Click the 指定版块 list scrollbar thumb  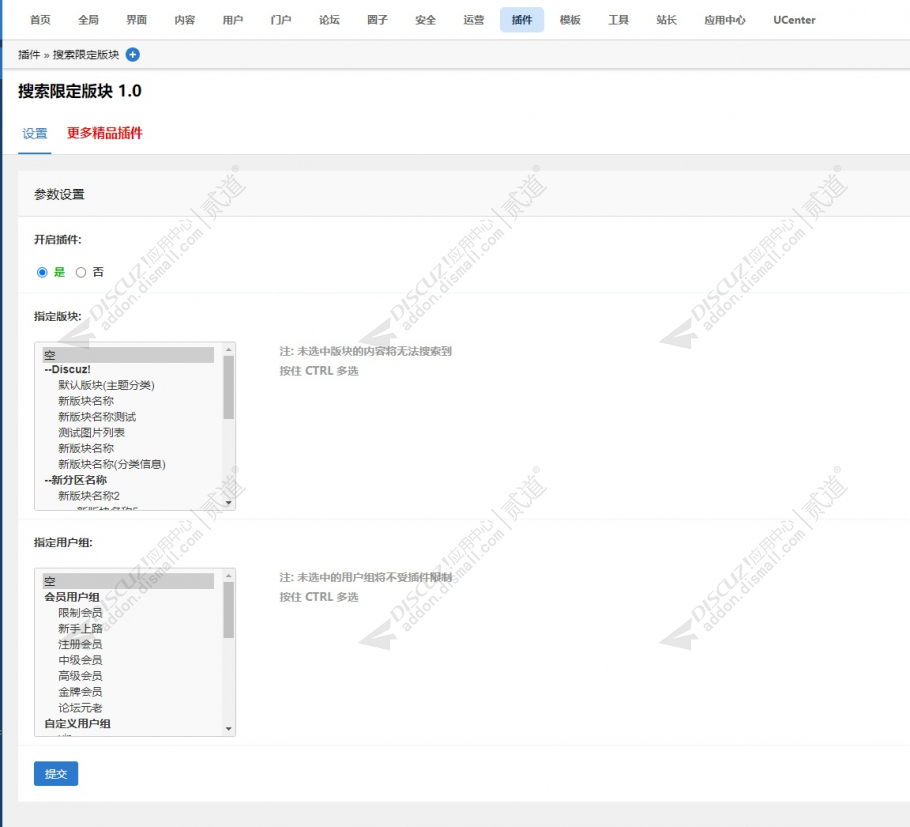coord(229,387)
